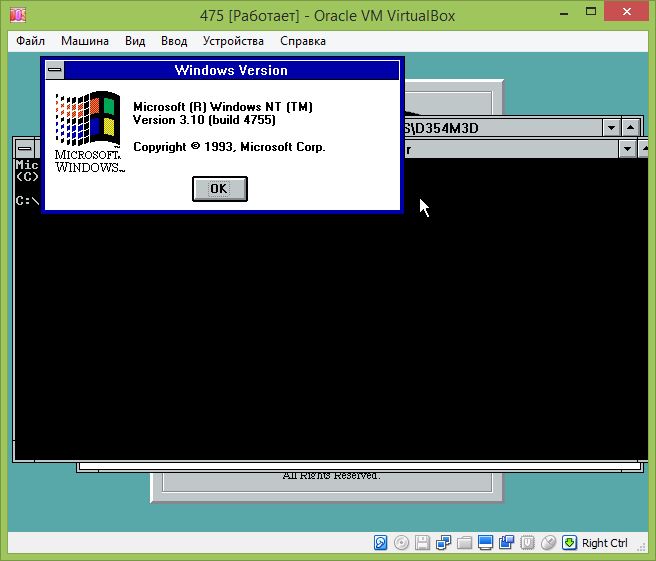
Task: Open the Устройства menu
Action: tap(233, 41)
